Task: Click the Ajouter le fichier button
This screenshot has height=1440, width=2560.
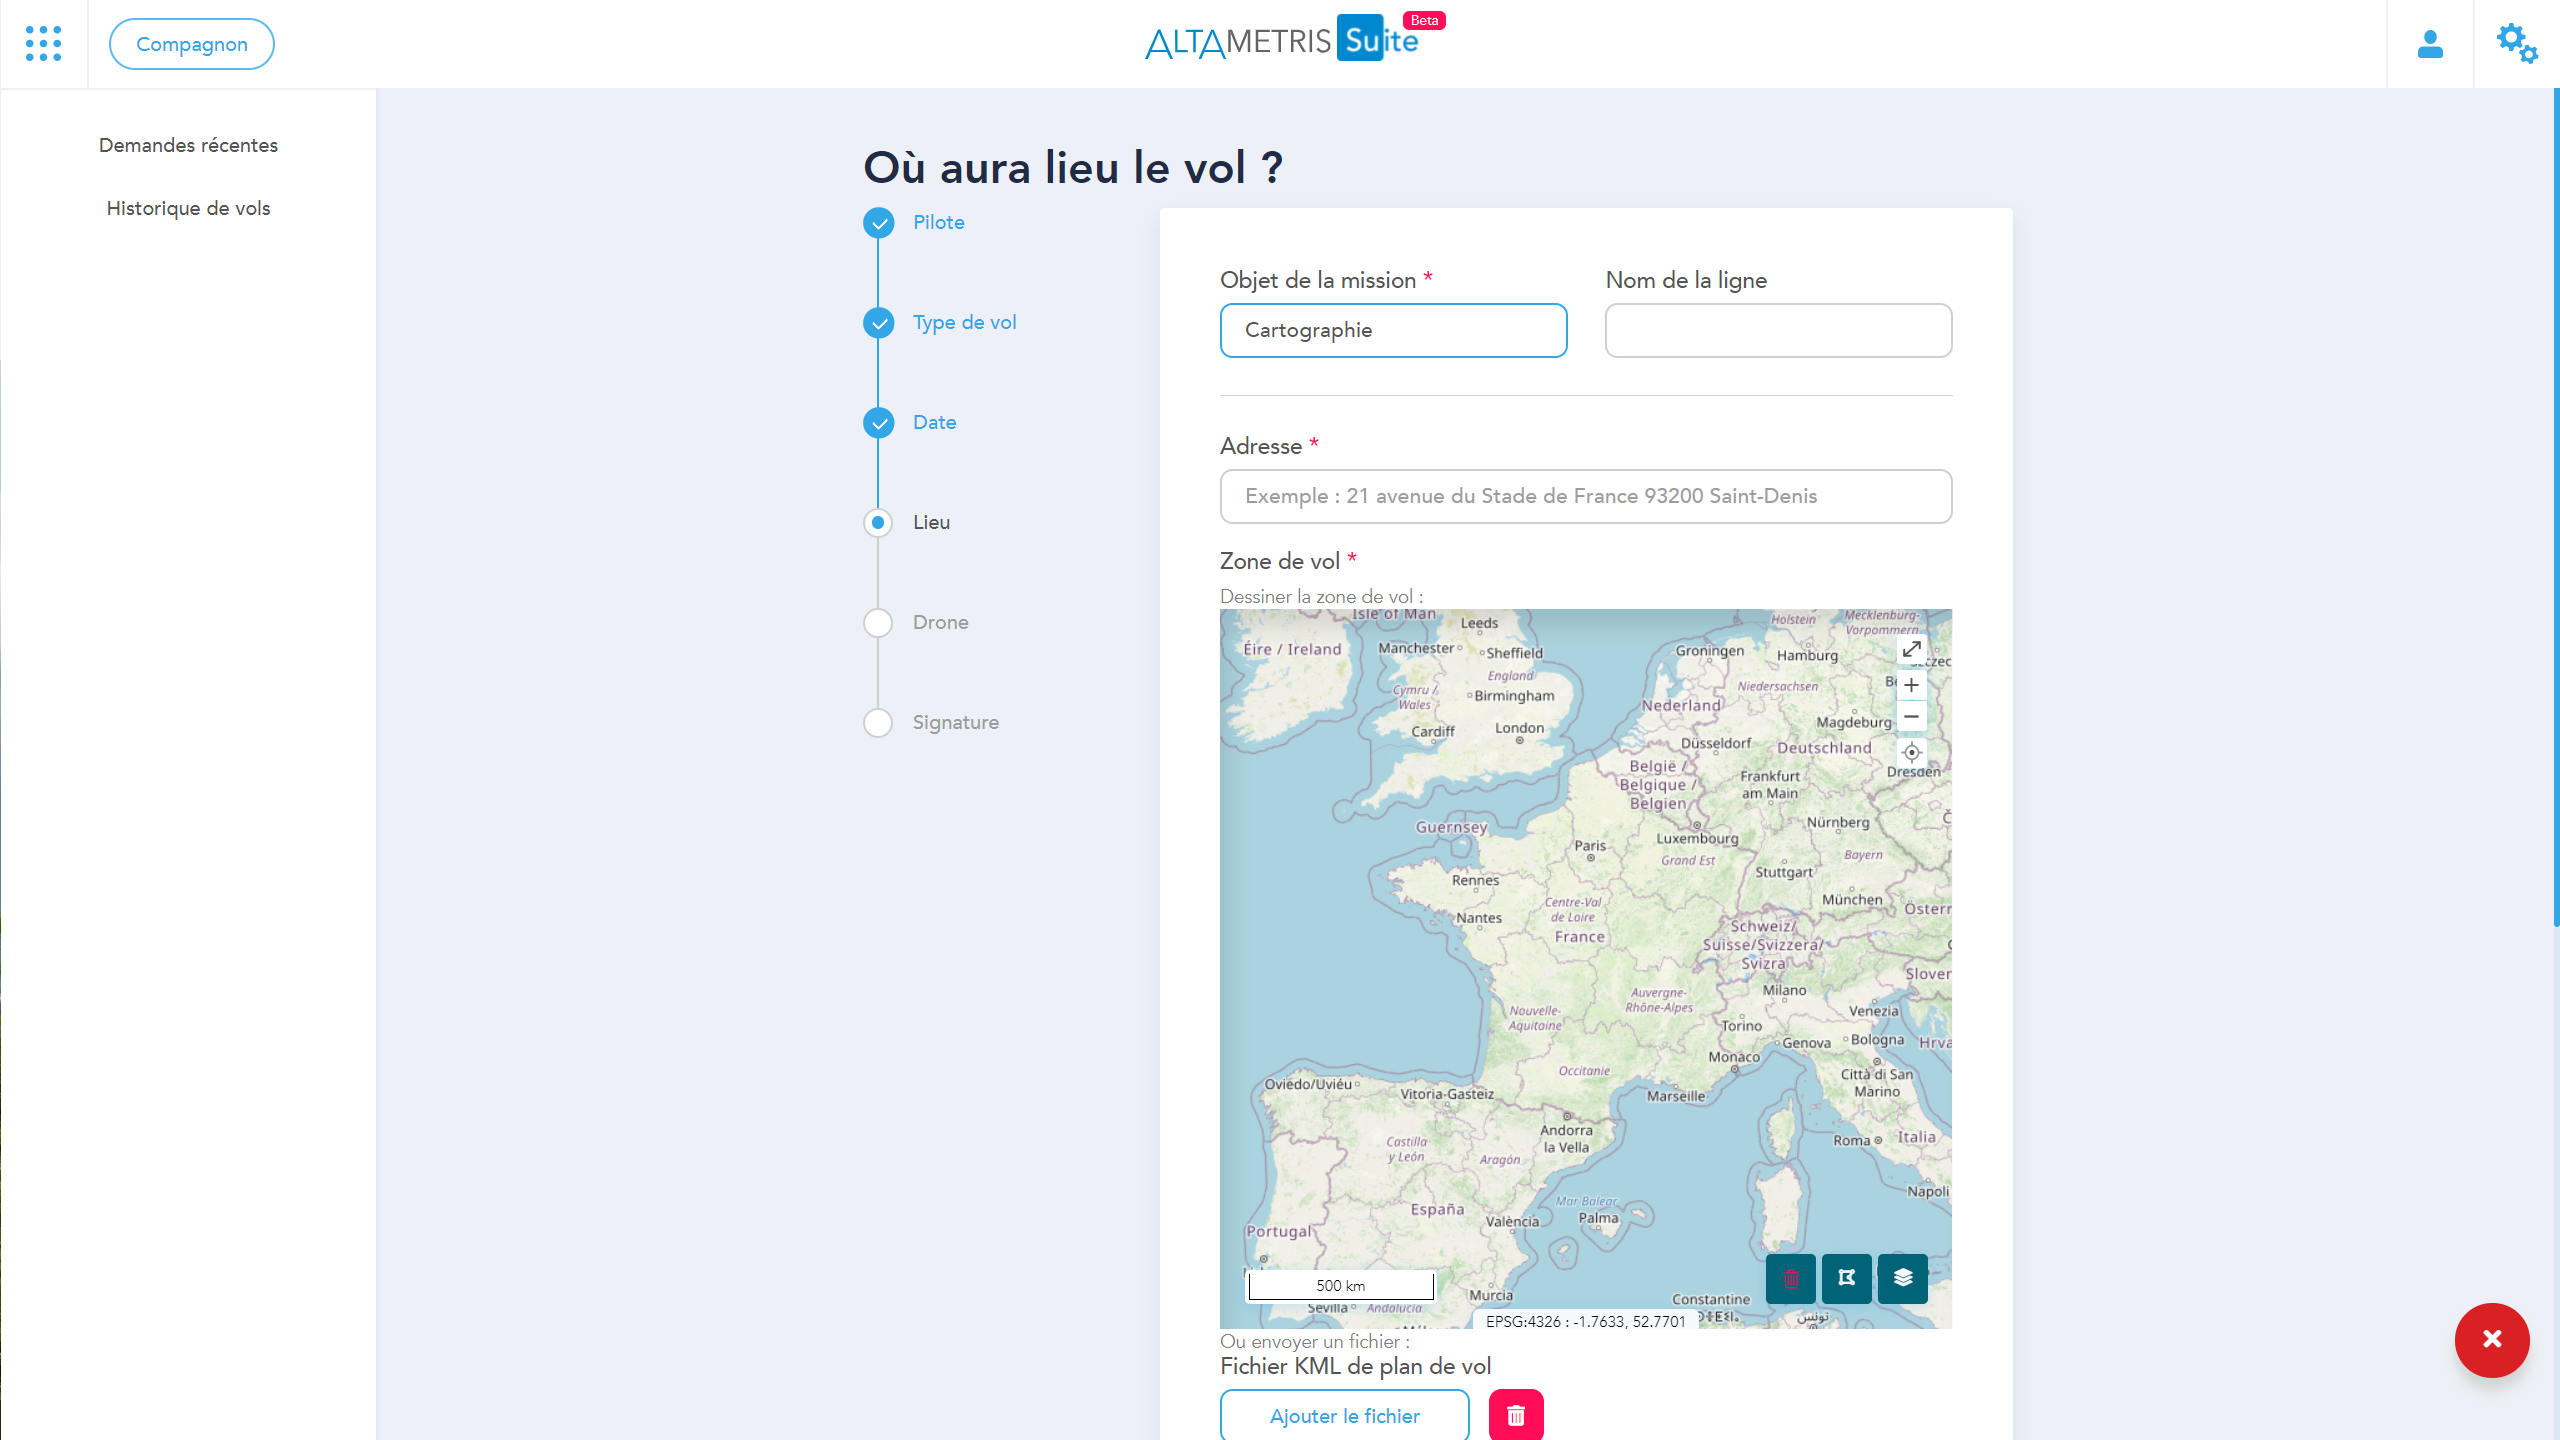Action: tap(1344, 1416)
